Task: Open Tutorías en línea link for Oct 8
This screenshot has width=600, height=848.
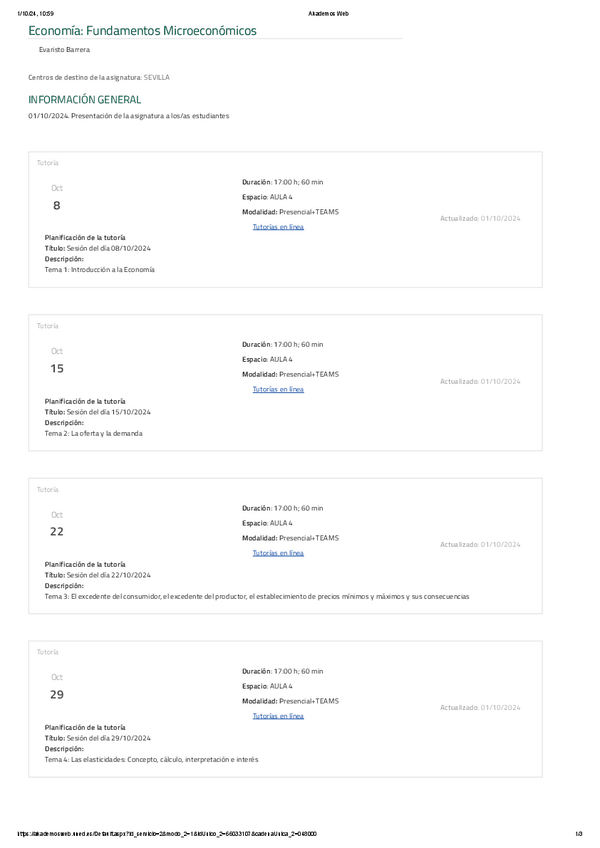Action: [278, 227]
